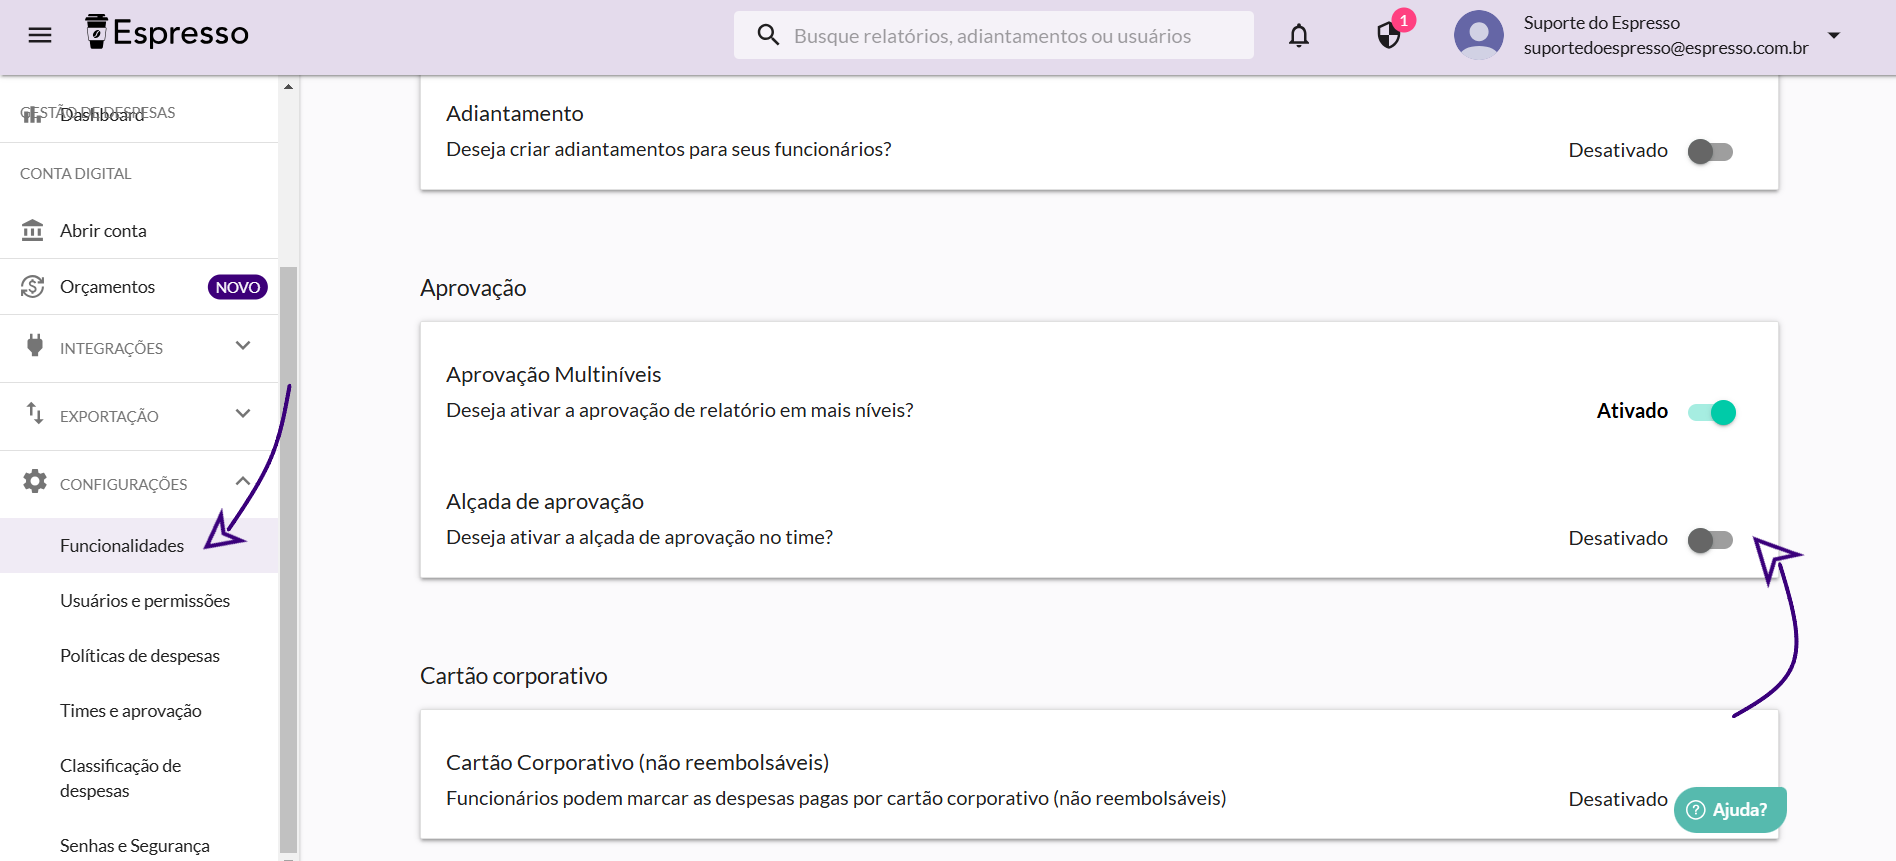This screenshot has height=861, width=1896.
Task: Focus the search field for relatórios
Action: [993, 35]
